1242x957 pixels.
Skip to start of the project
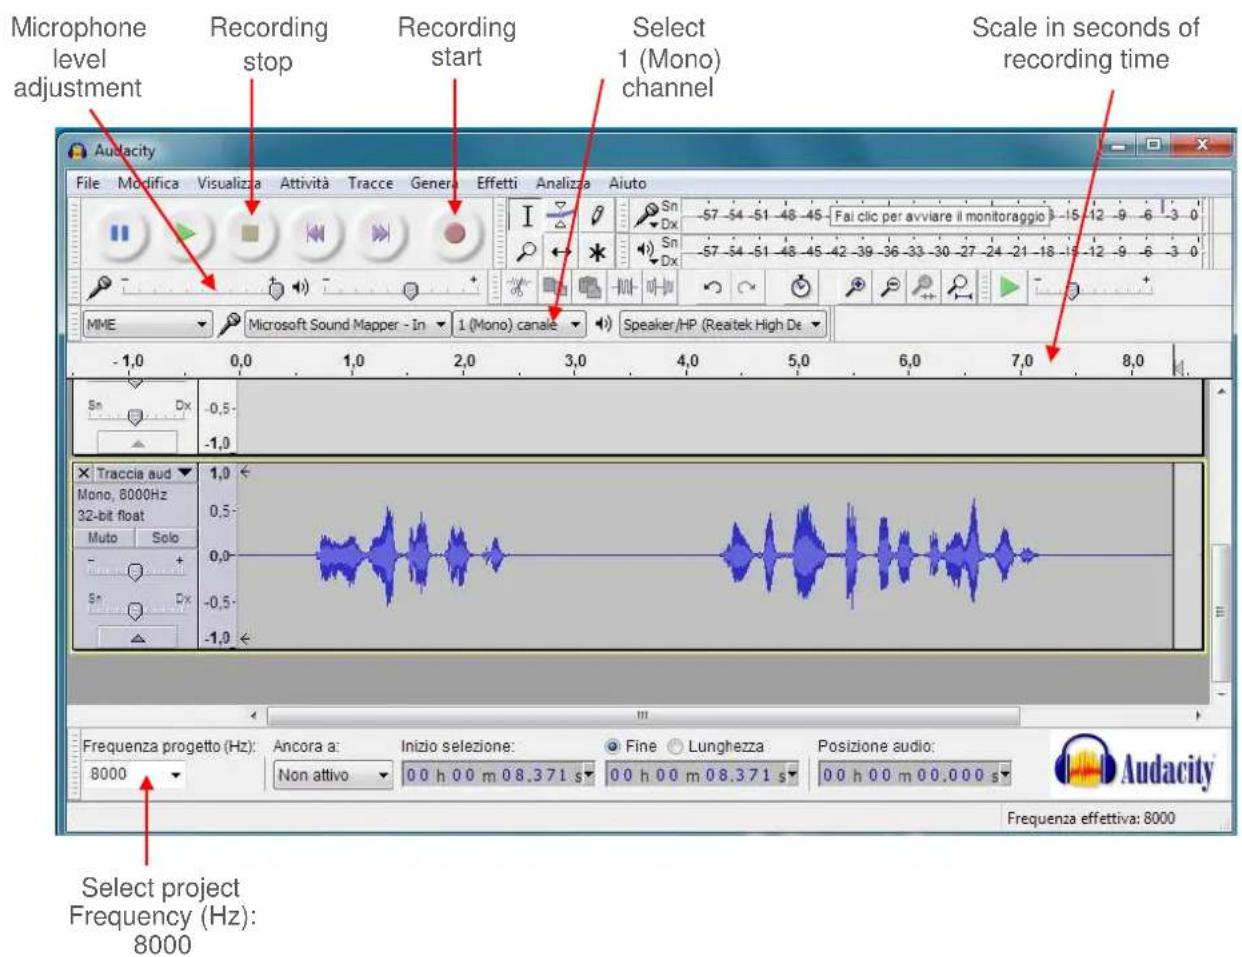point(315,234)
